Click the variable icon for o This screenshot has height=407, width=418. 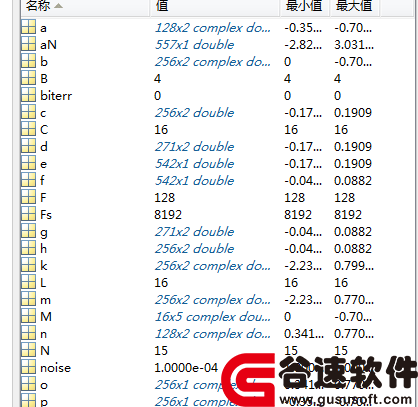click(28, 384)
